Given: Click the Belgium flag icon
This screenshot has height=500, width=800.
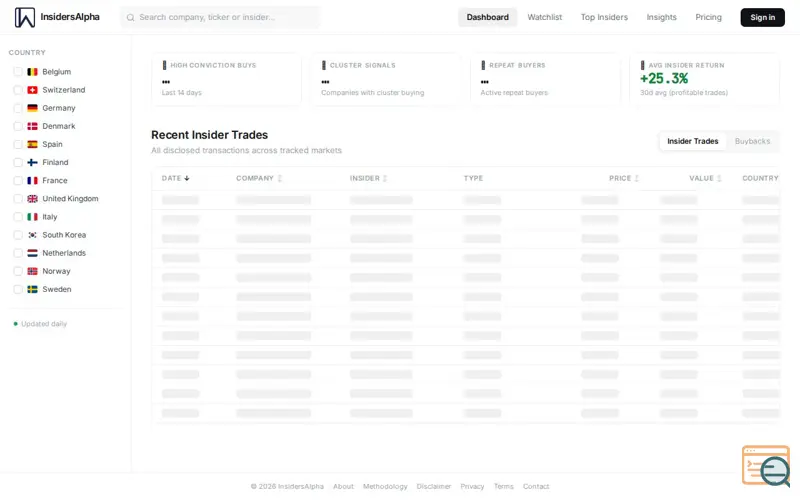Looking at the screenshot, I should (32, 72).
